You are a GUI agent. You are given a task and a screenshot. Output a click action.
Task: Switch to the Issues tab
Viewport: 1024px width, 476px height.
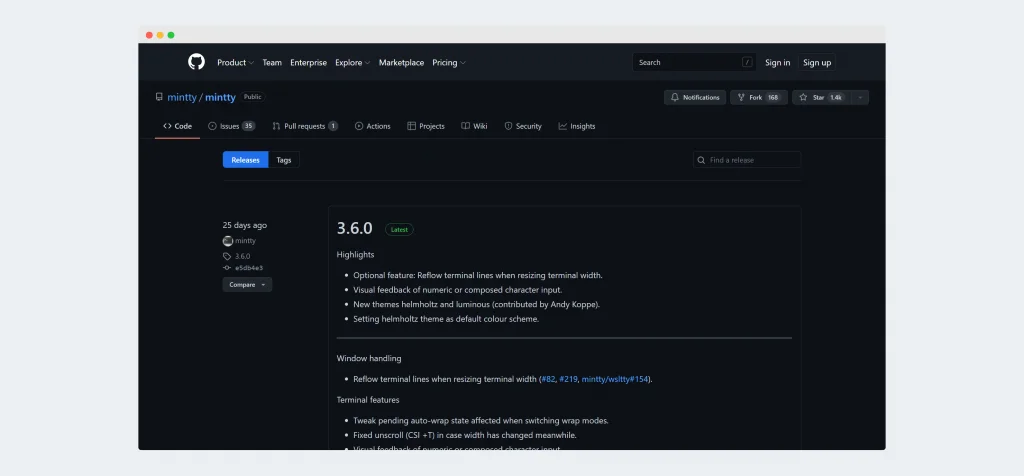point(231,126)
